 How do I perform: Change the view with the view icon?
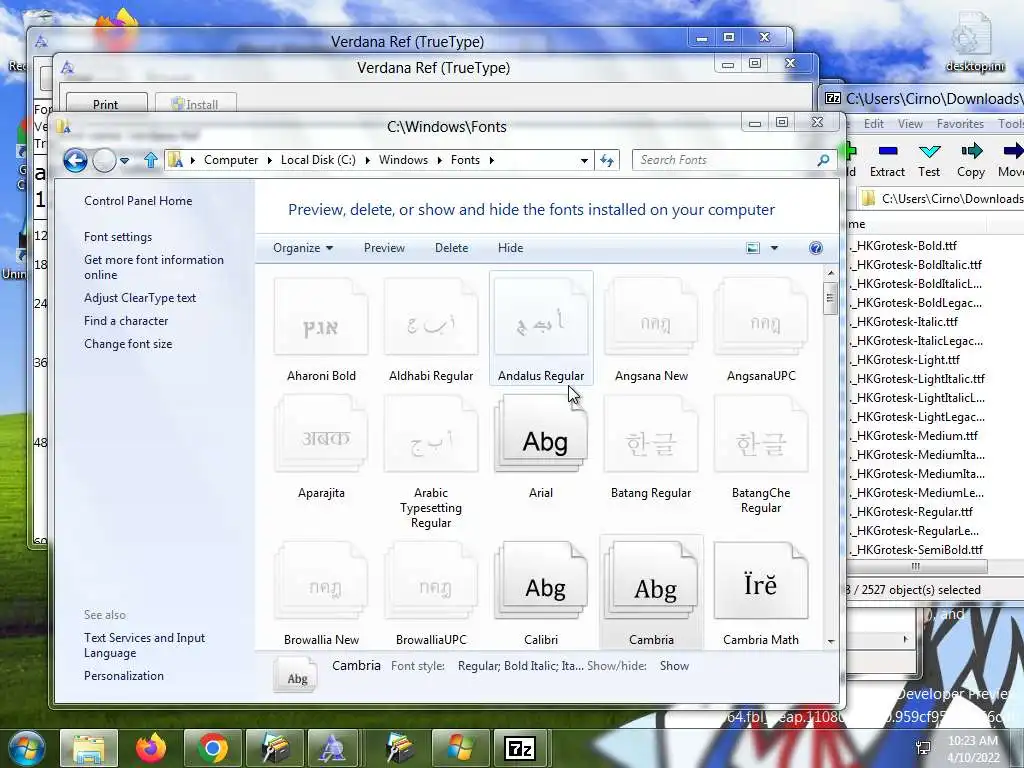pyautogui.click(x=753, y=248)
